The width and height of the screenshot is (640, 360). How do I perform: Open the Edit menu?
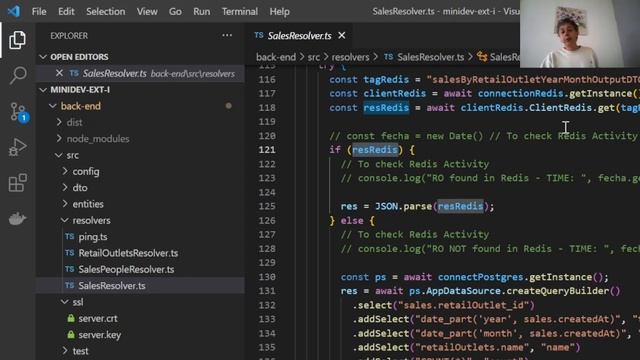[x=66, y=11]
